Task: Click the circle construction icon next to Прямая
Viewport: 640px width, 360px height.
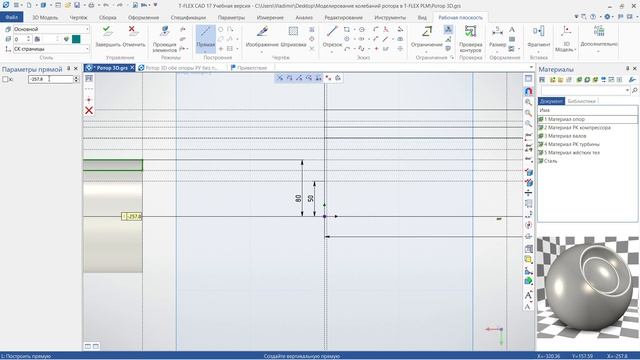Action: [x=220, y=29]
